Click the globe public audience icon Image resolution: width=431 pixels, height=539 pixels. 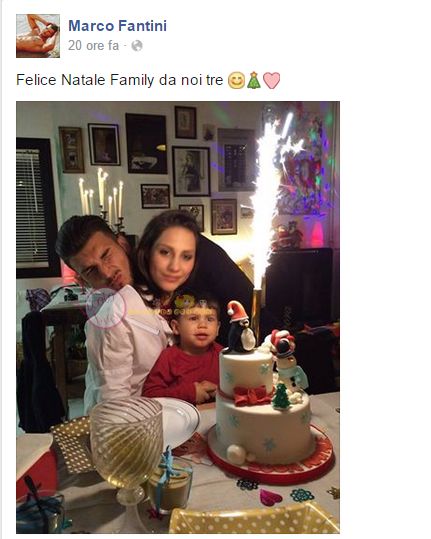(x=137, y=46)
